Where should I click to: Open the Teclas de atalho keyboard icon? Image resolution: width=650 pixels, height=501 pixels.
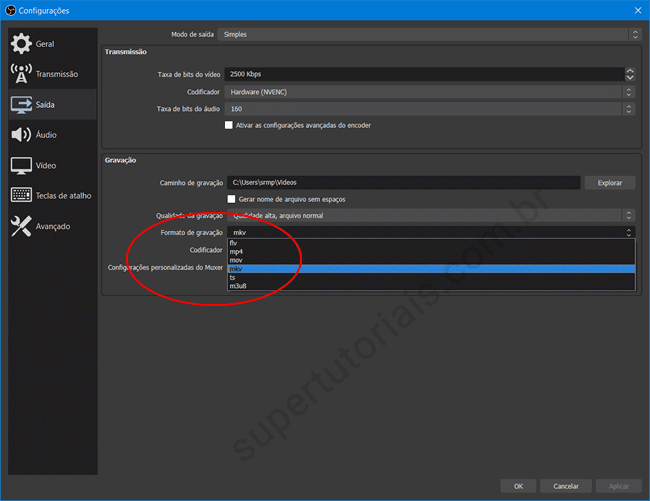click(21, 196)
